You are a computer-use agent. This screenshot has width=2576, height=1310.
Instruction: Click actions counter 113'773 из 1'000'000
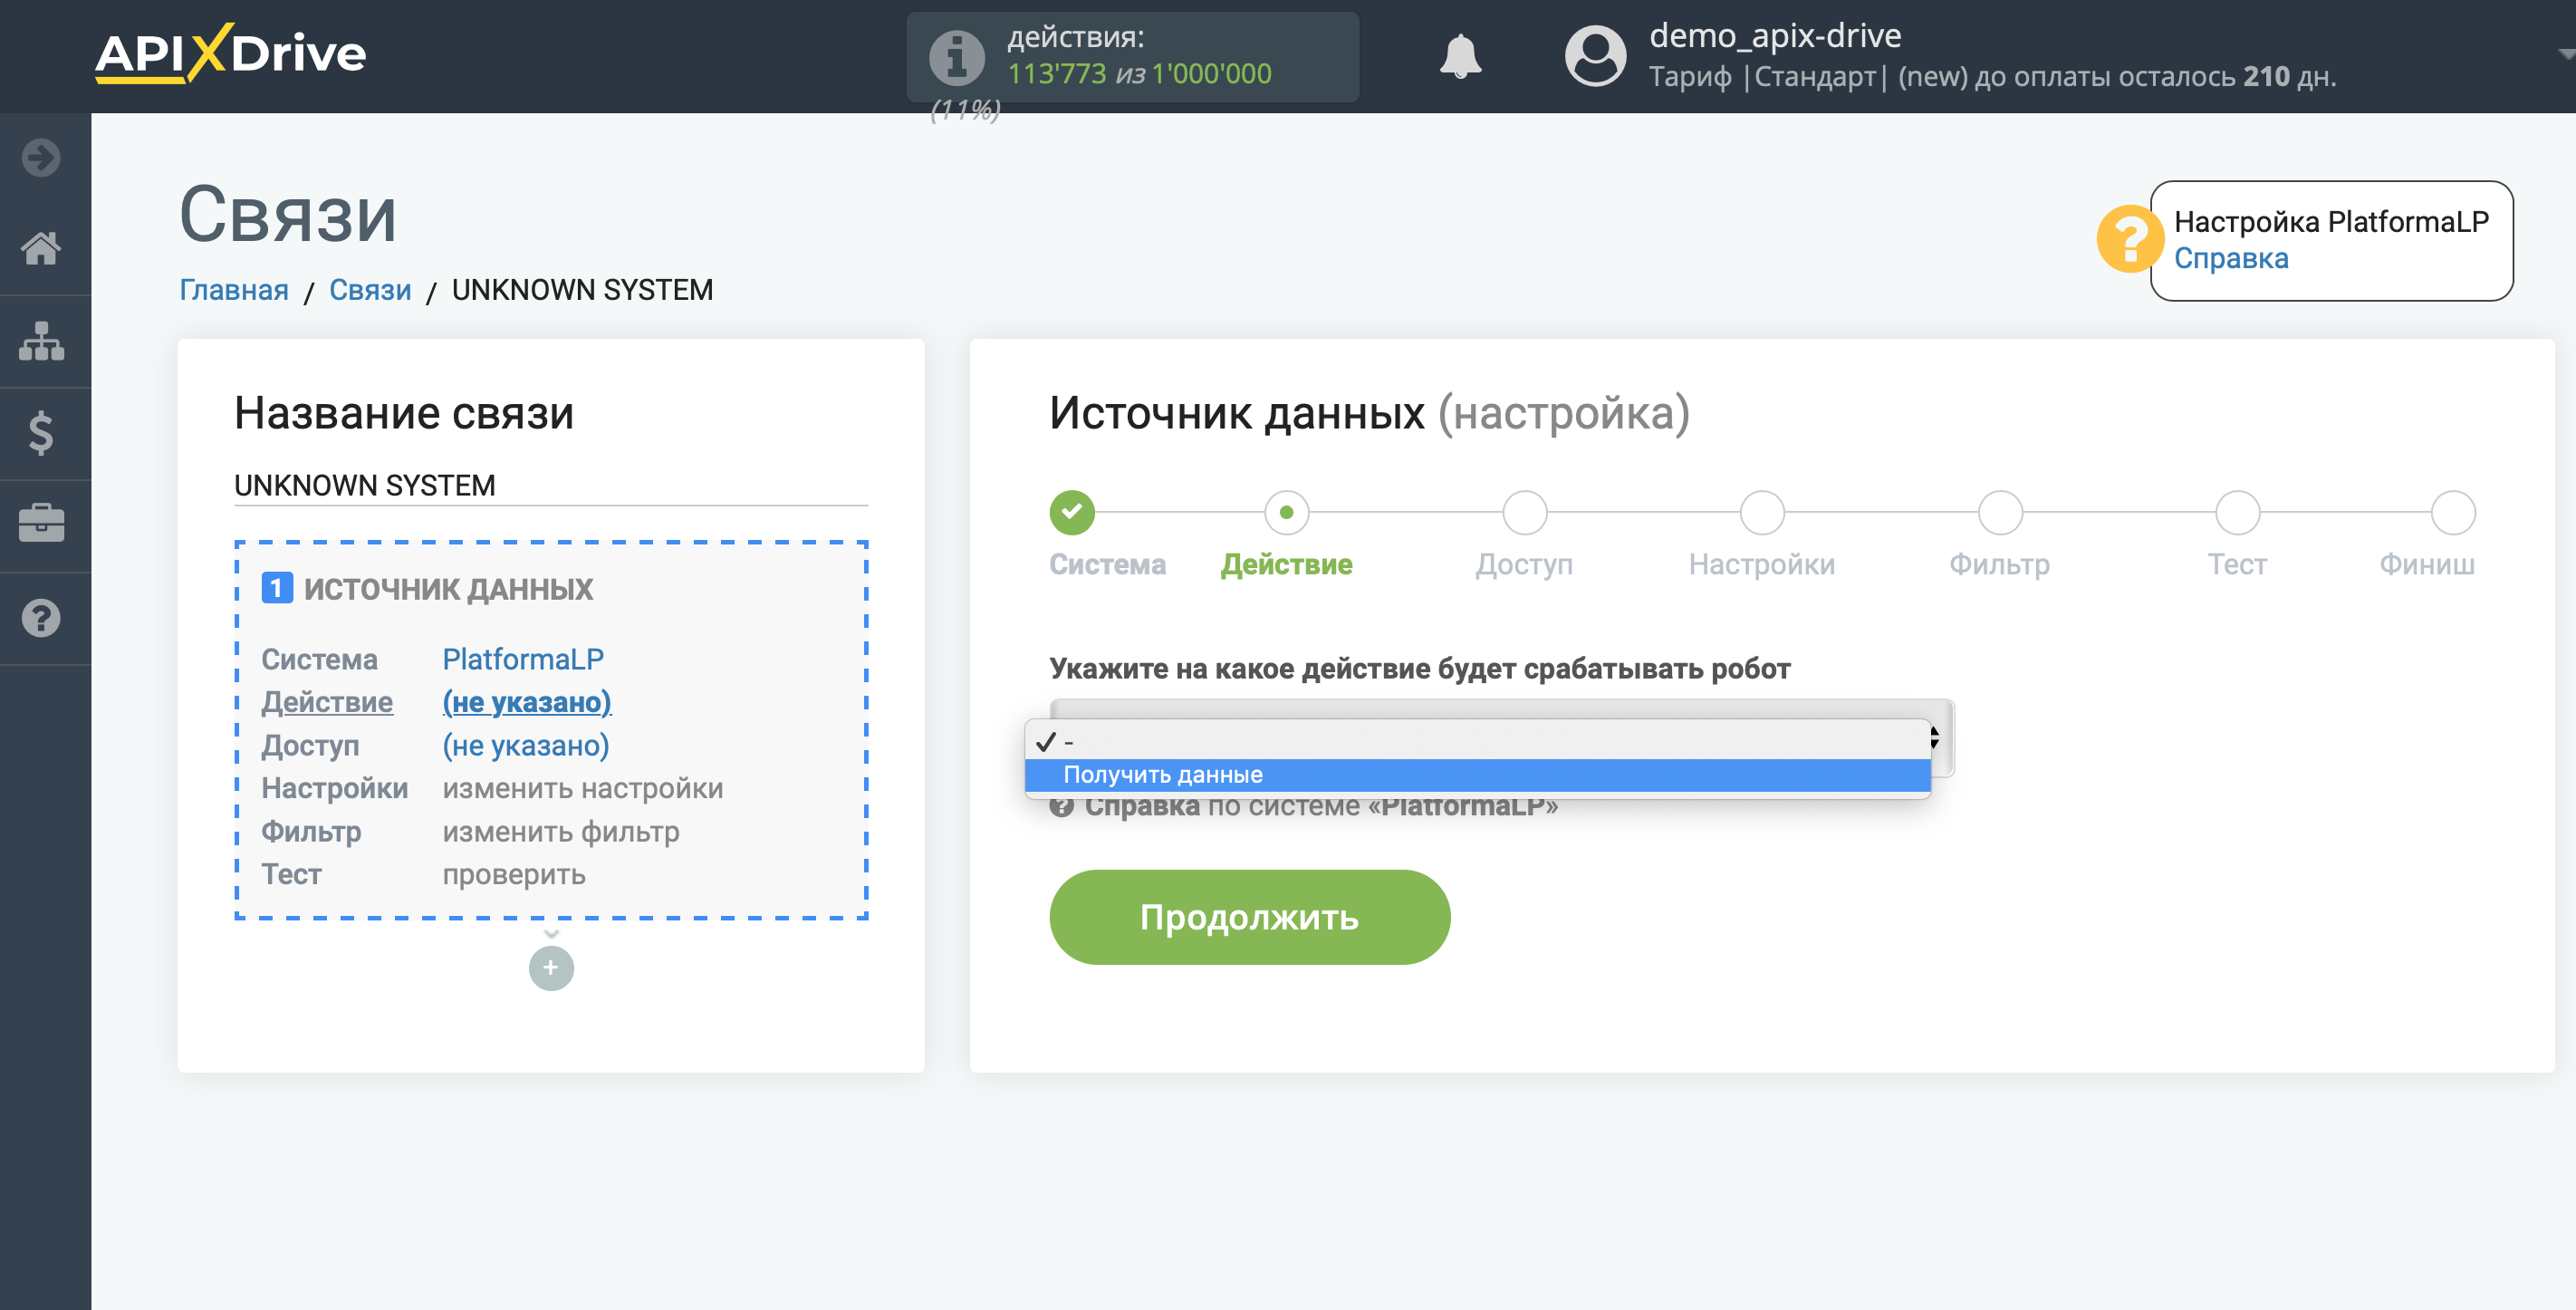tap(1139, 74)
